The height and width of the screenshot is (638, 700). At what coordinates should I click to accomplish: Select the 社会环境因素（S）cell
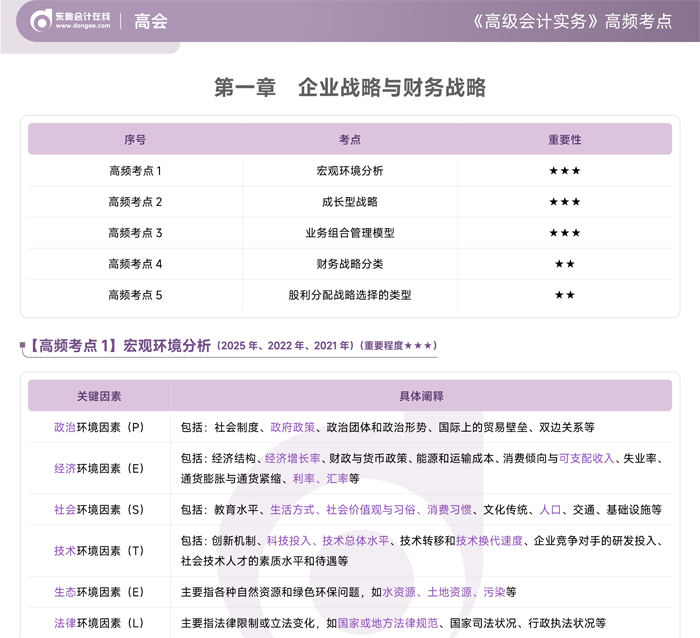pyautogui.click(x=99, y=509)
